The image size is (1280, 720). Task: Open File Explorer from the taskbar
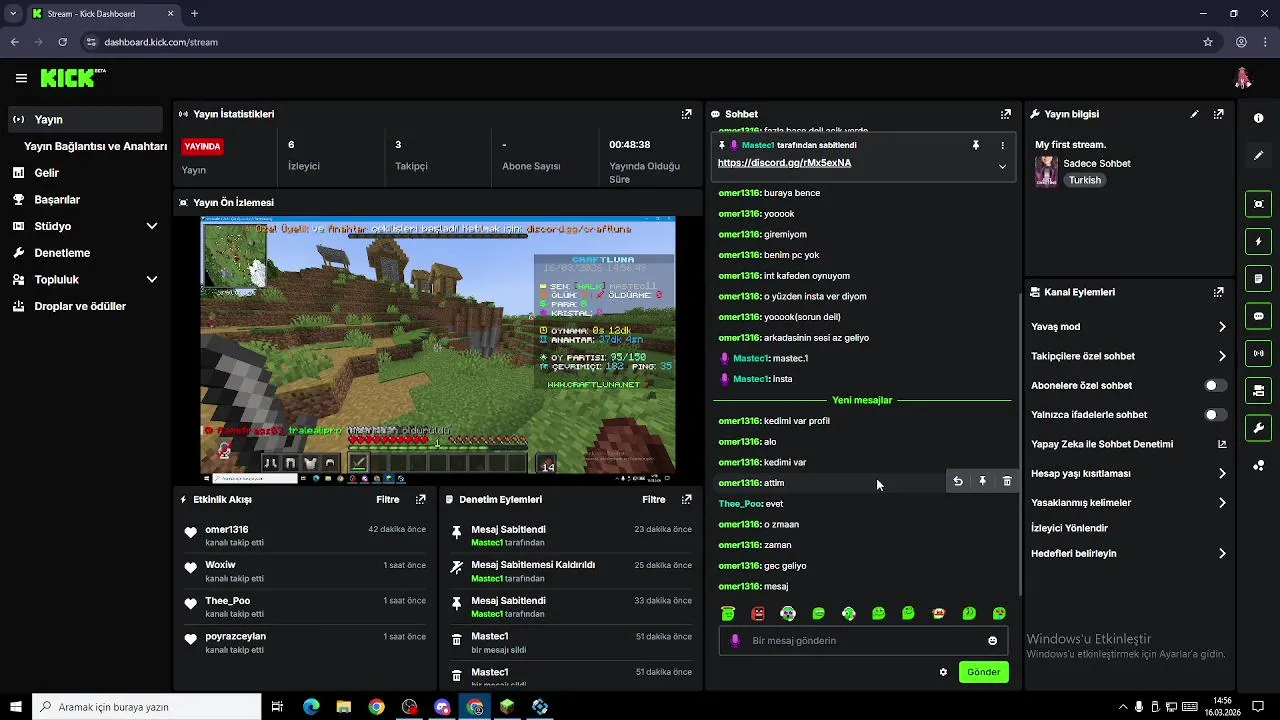[x=343, y=707]
